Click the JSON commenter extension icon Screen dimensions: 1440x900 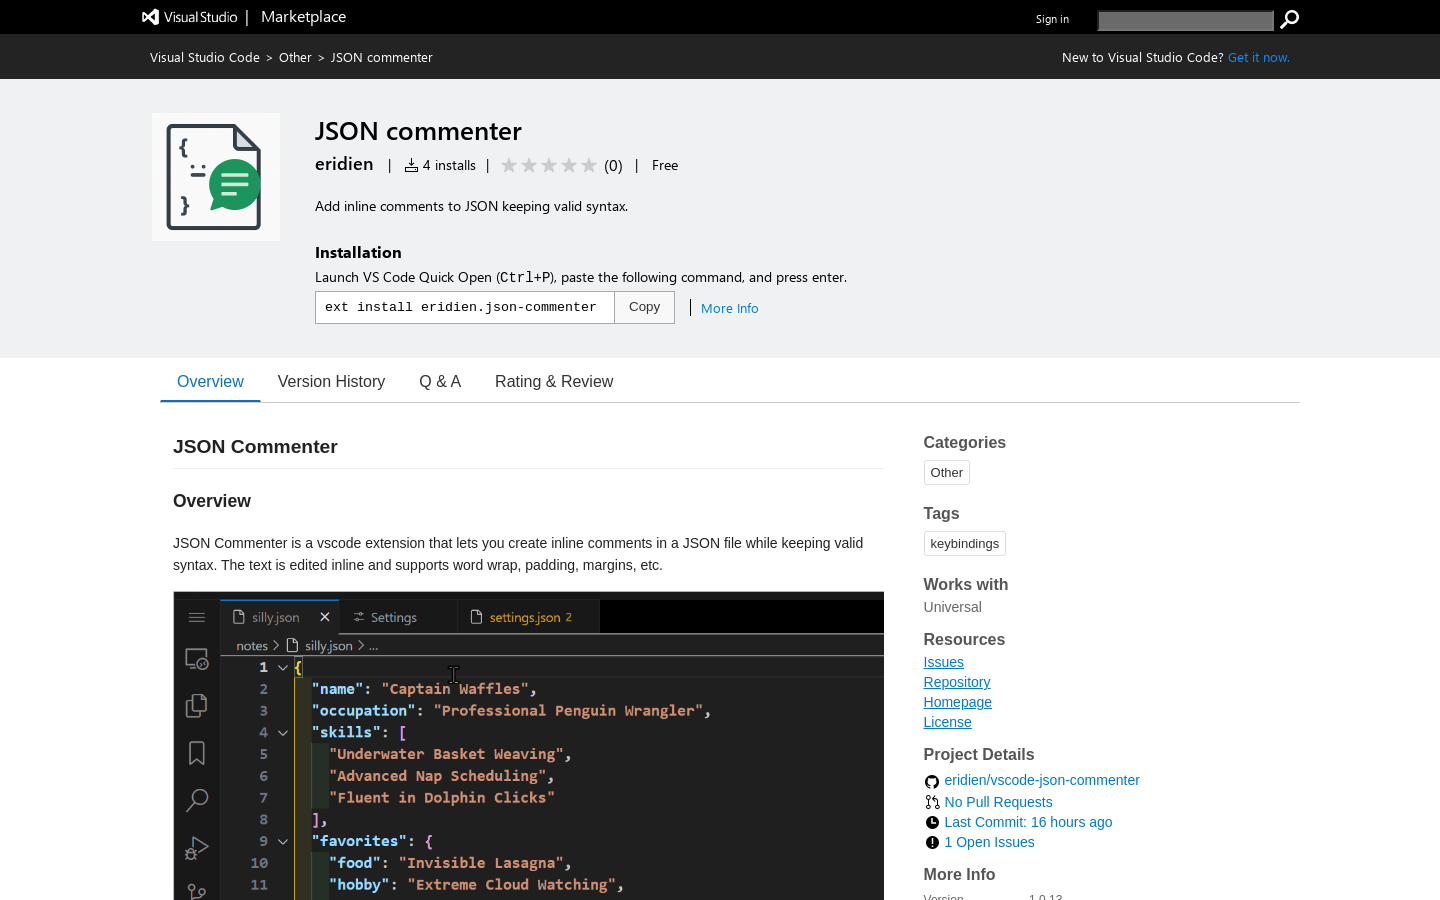[216, 177]
